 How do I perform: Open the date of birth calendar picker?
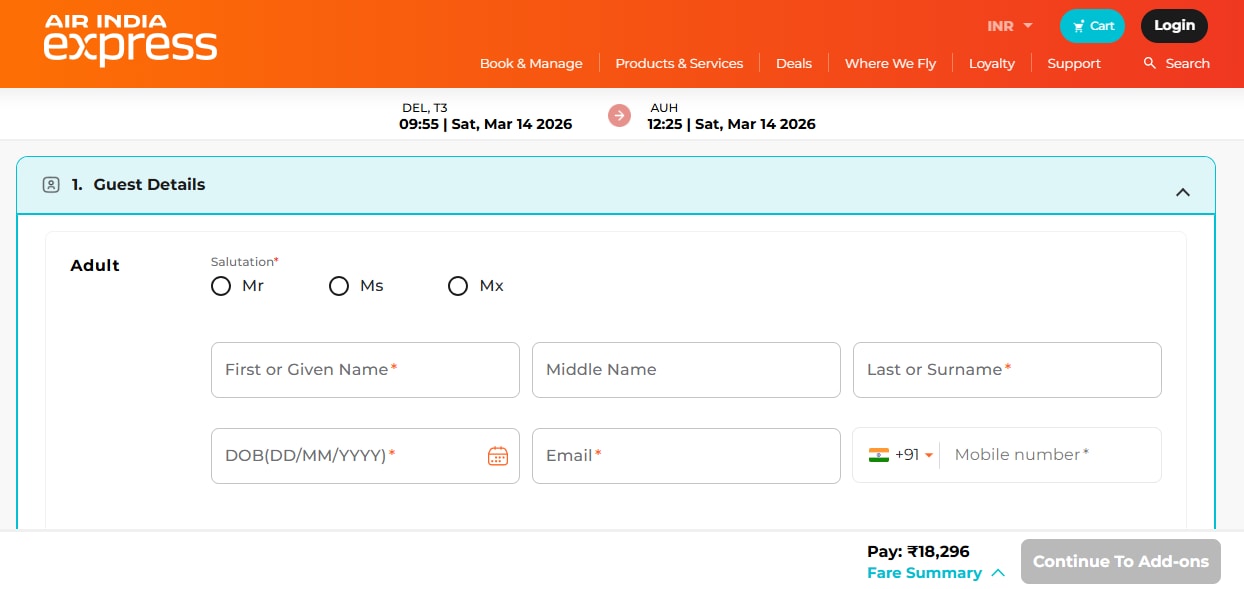(498, 456)
